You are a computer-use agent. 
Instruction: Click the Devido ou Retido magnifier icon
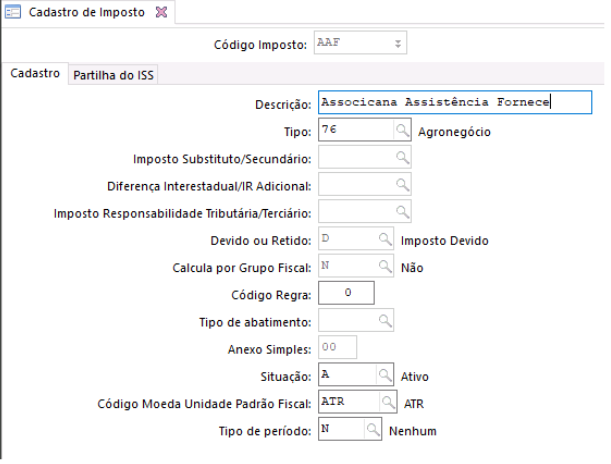tap(384, 239)
